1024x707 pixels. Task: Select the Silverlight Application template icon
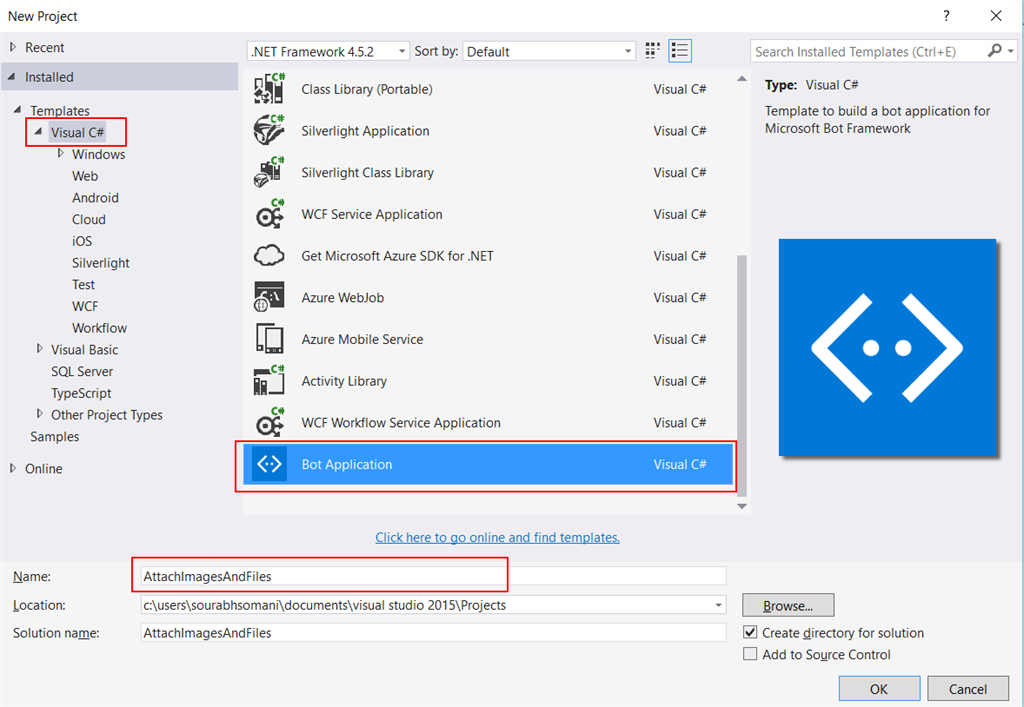(269, 131)
